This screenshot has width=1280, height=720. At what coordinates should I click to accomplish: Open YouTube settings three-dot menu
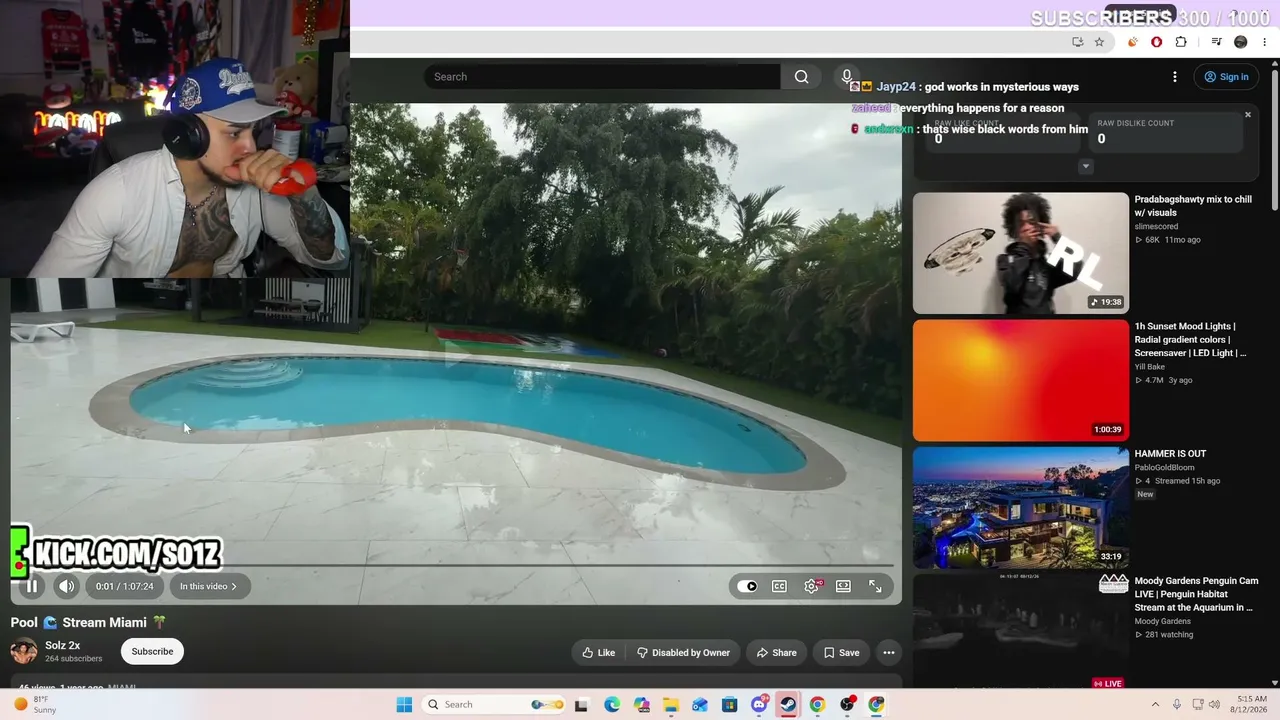1174,77
